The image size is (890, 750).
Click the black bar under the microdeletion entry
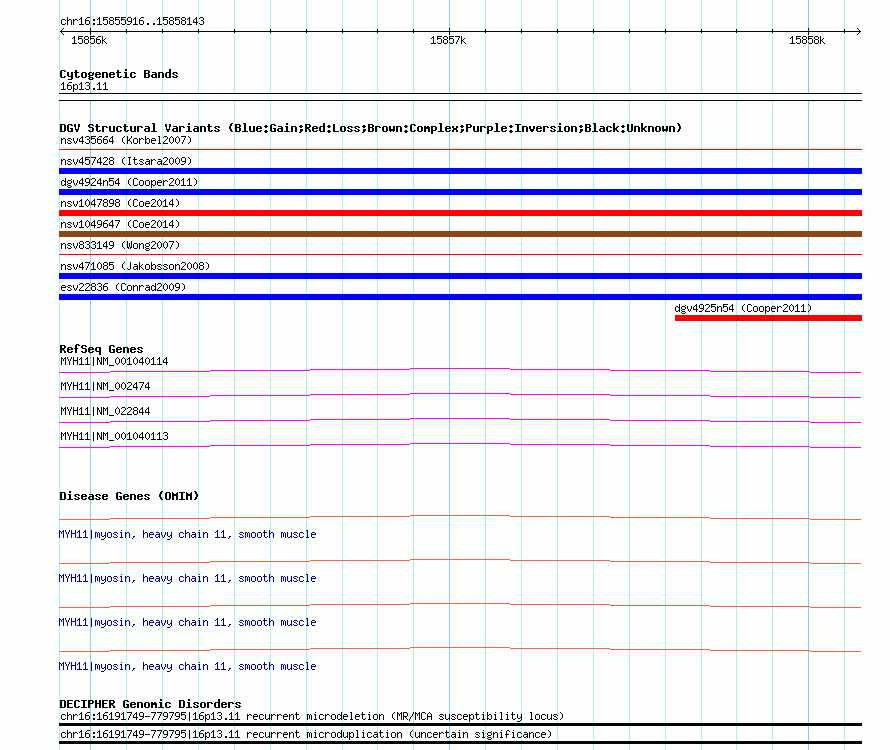460,724
